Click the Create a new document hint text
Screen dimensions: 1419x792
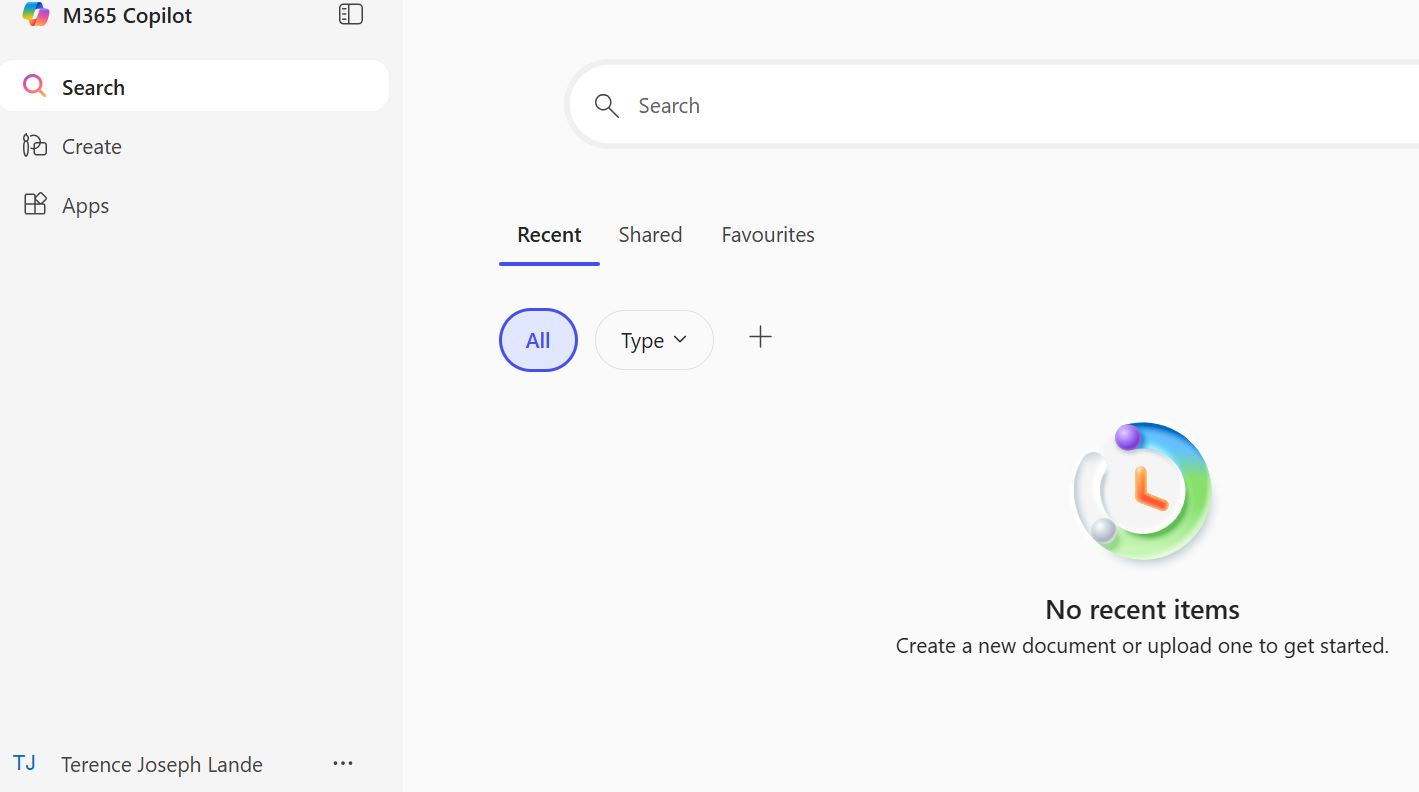point(1142,646)
